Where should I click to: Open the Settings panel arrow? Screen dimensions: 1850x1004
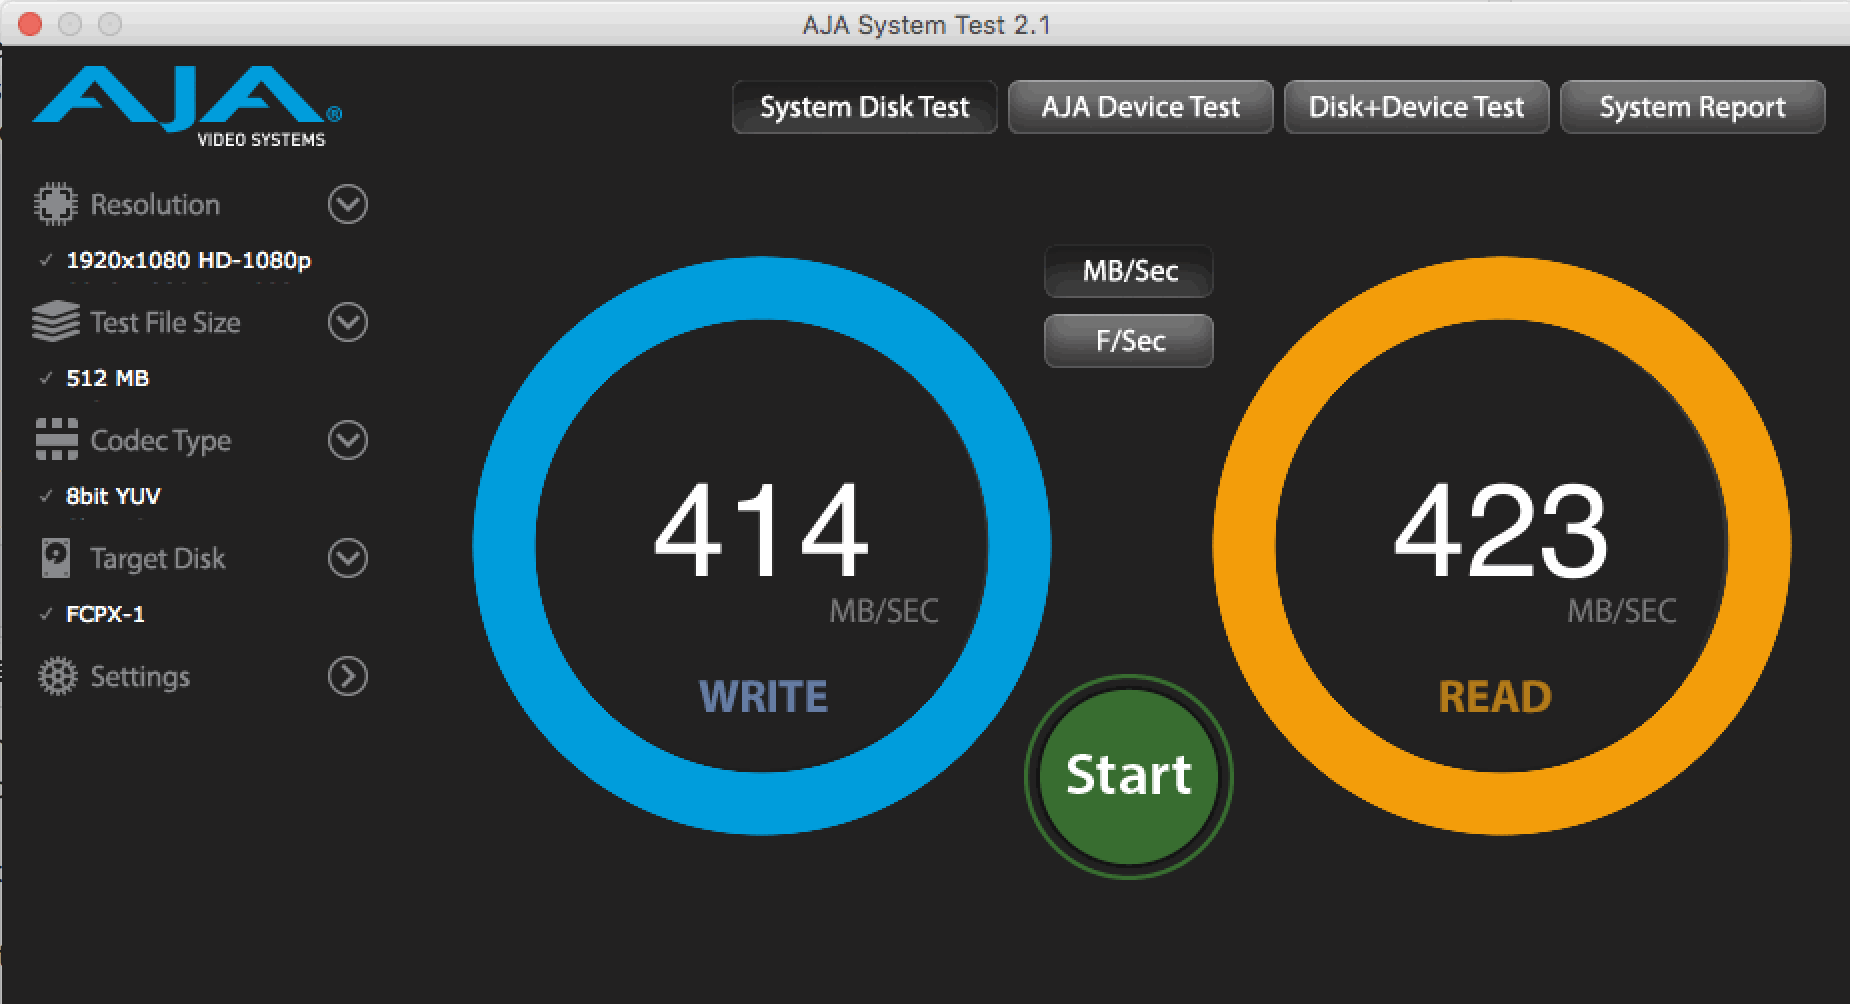coord(348,676)
